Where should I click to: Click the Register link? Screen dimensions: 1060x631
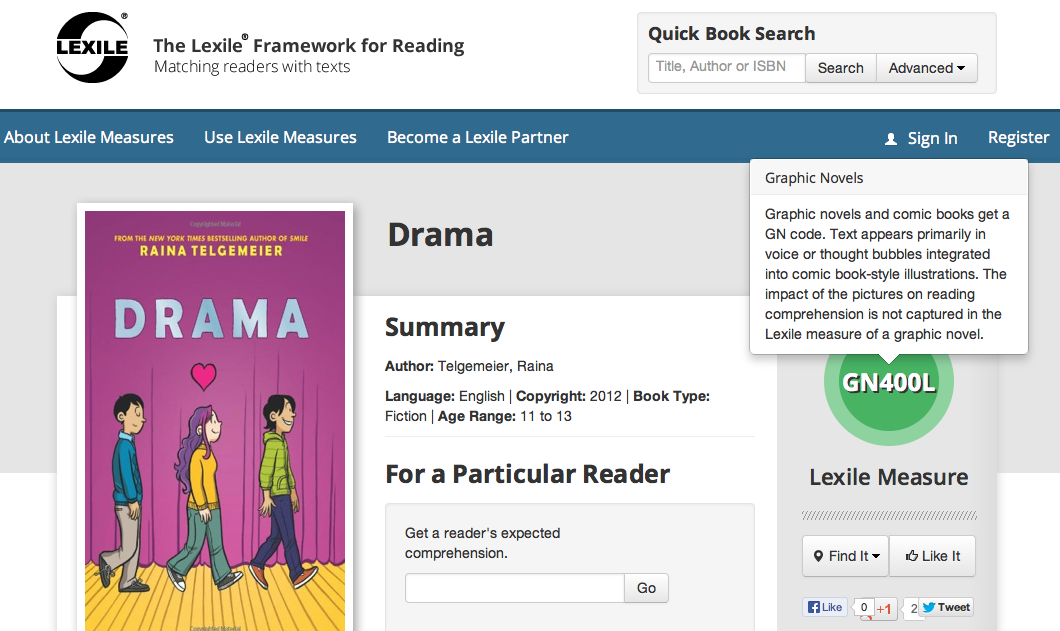1018,137
